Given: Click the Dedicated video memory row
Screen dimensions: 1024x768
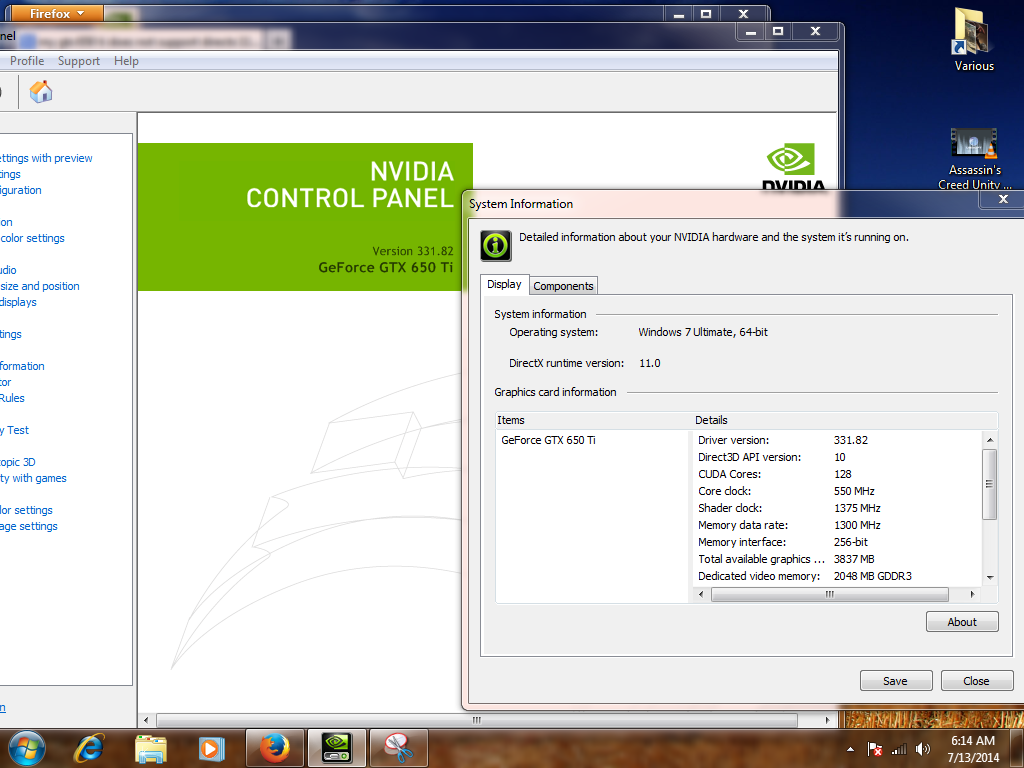Looking at the screenshot, I should (838, 576).
